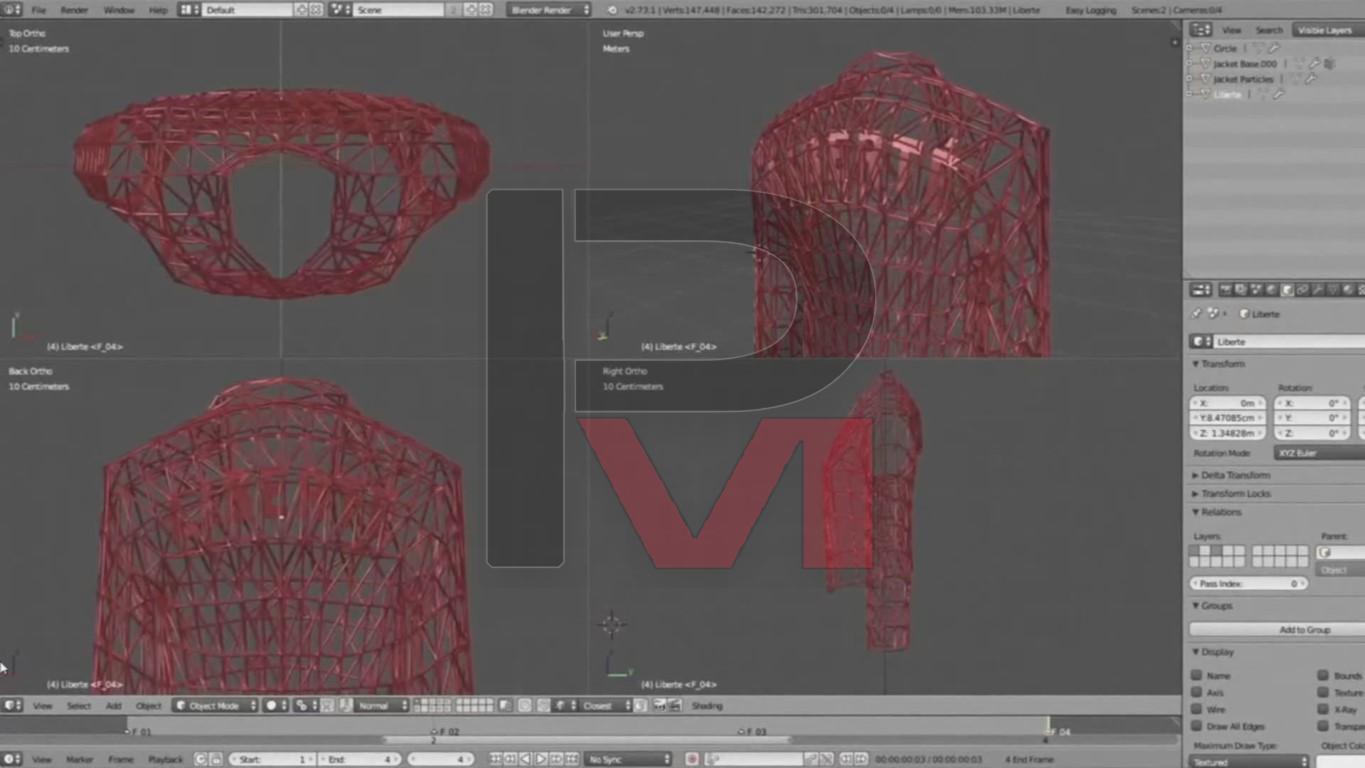Screen dimensions: 1365x768
Task: Open the 3D view Select menu
Action: (x=79, y=706)
